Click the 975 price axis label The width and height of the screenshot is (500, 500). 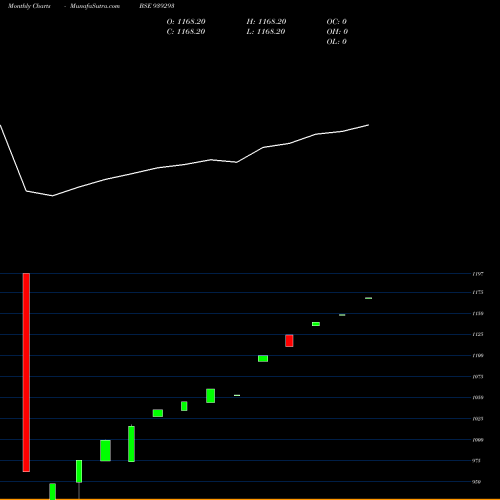(x=477, y=461)
